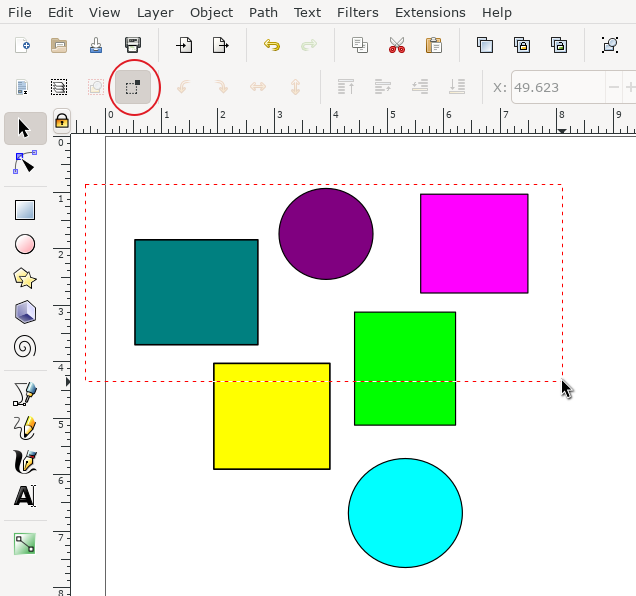This screenshot has width=636, height=596.
Task: Open the Help menu
Action: (x=496, y=13)
